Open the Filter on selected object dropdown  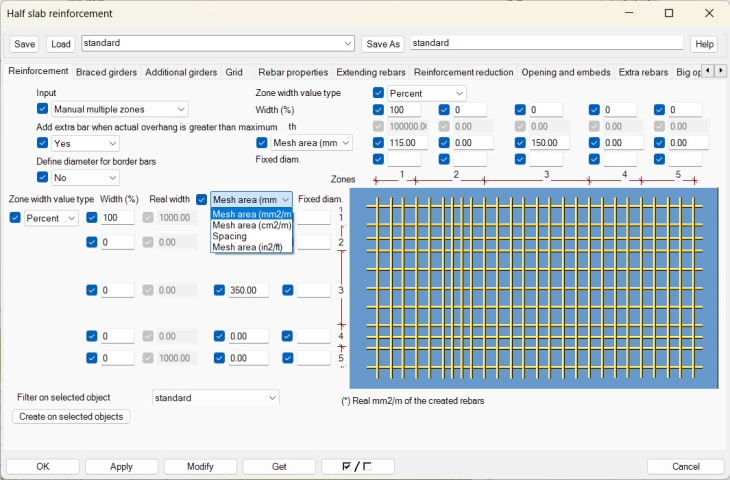click(x=216, y=397)
